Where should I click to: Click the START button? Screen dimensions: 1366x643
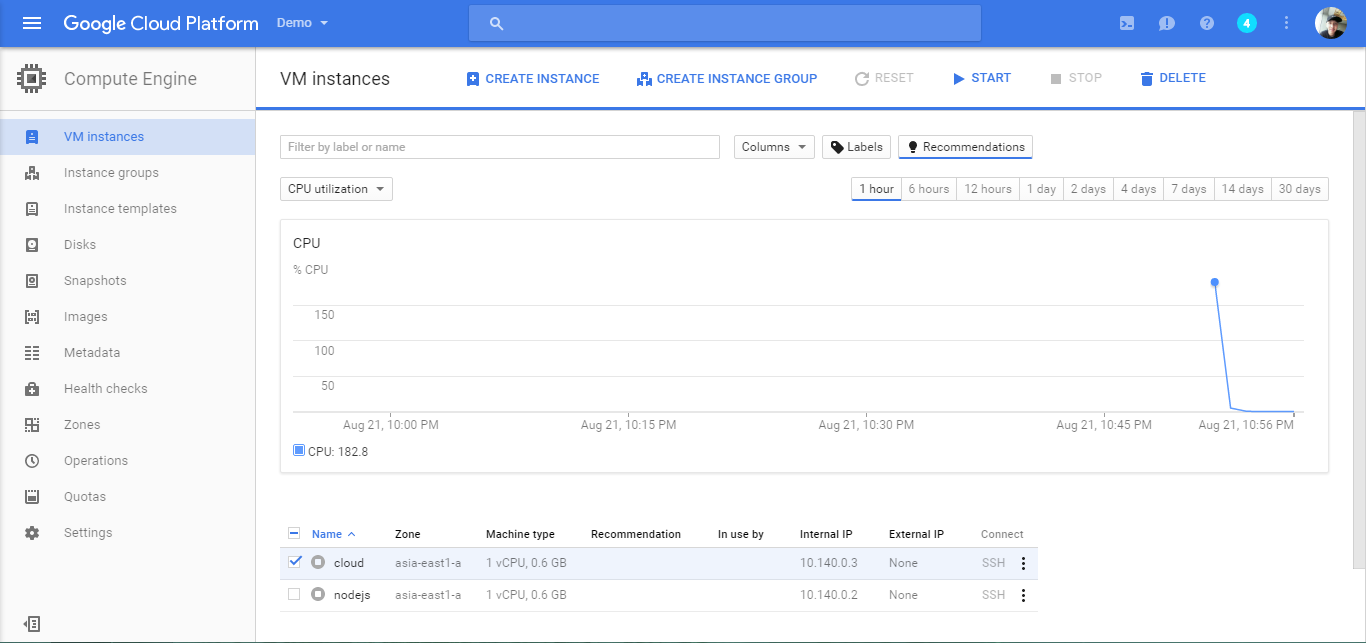pos(981,78)
